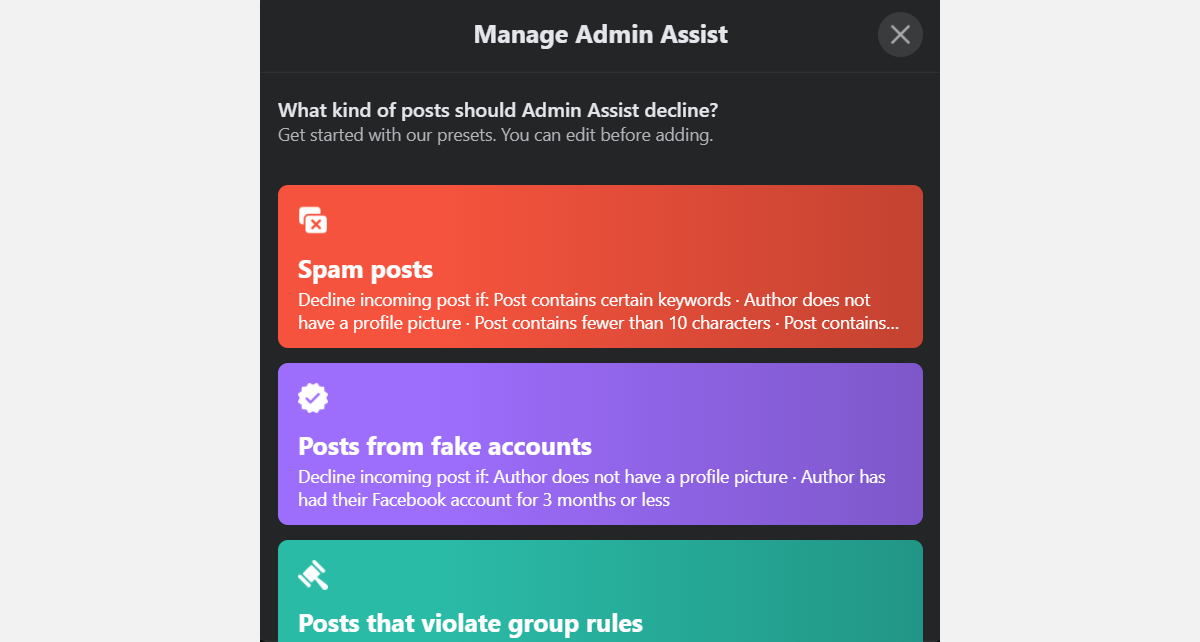Image resolution: width=1200 pixels, height=642 pixels.
Task: Click the gavel icon on group rules card
Action: coord(312,574)
